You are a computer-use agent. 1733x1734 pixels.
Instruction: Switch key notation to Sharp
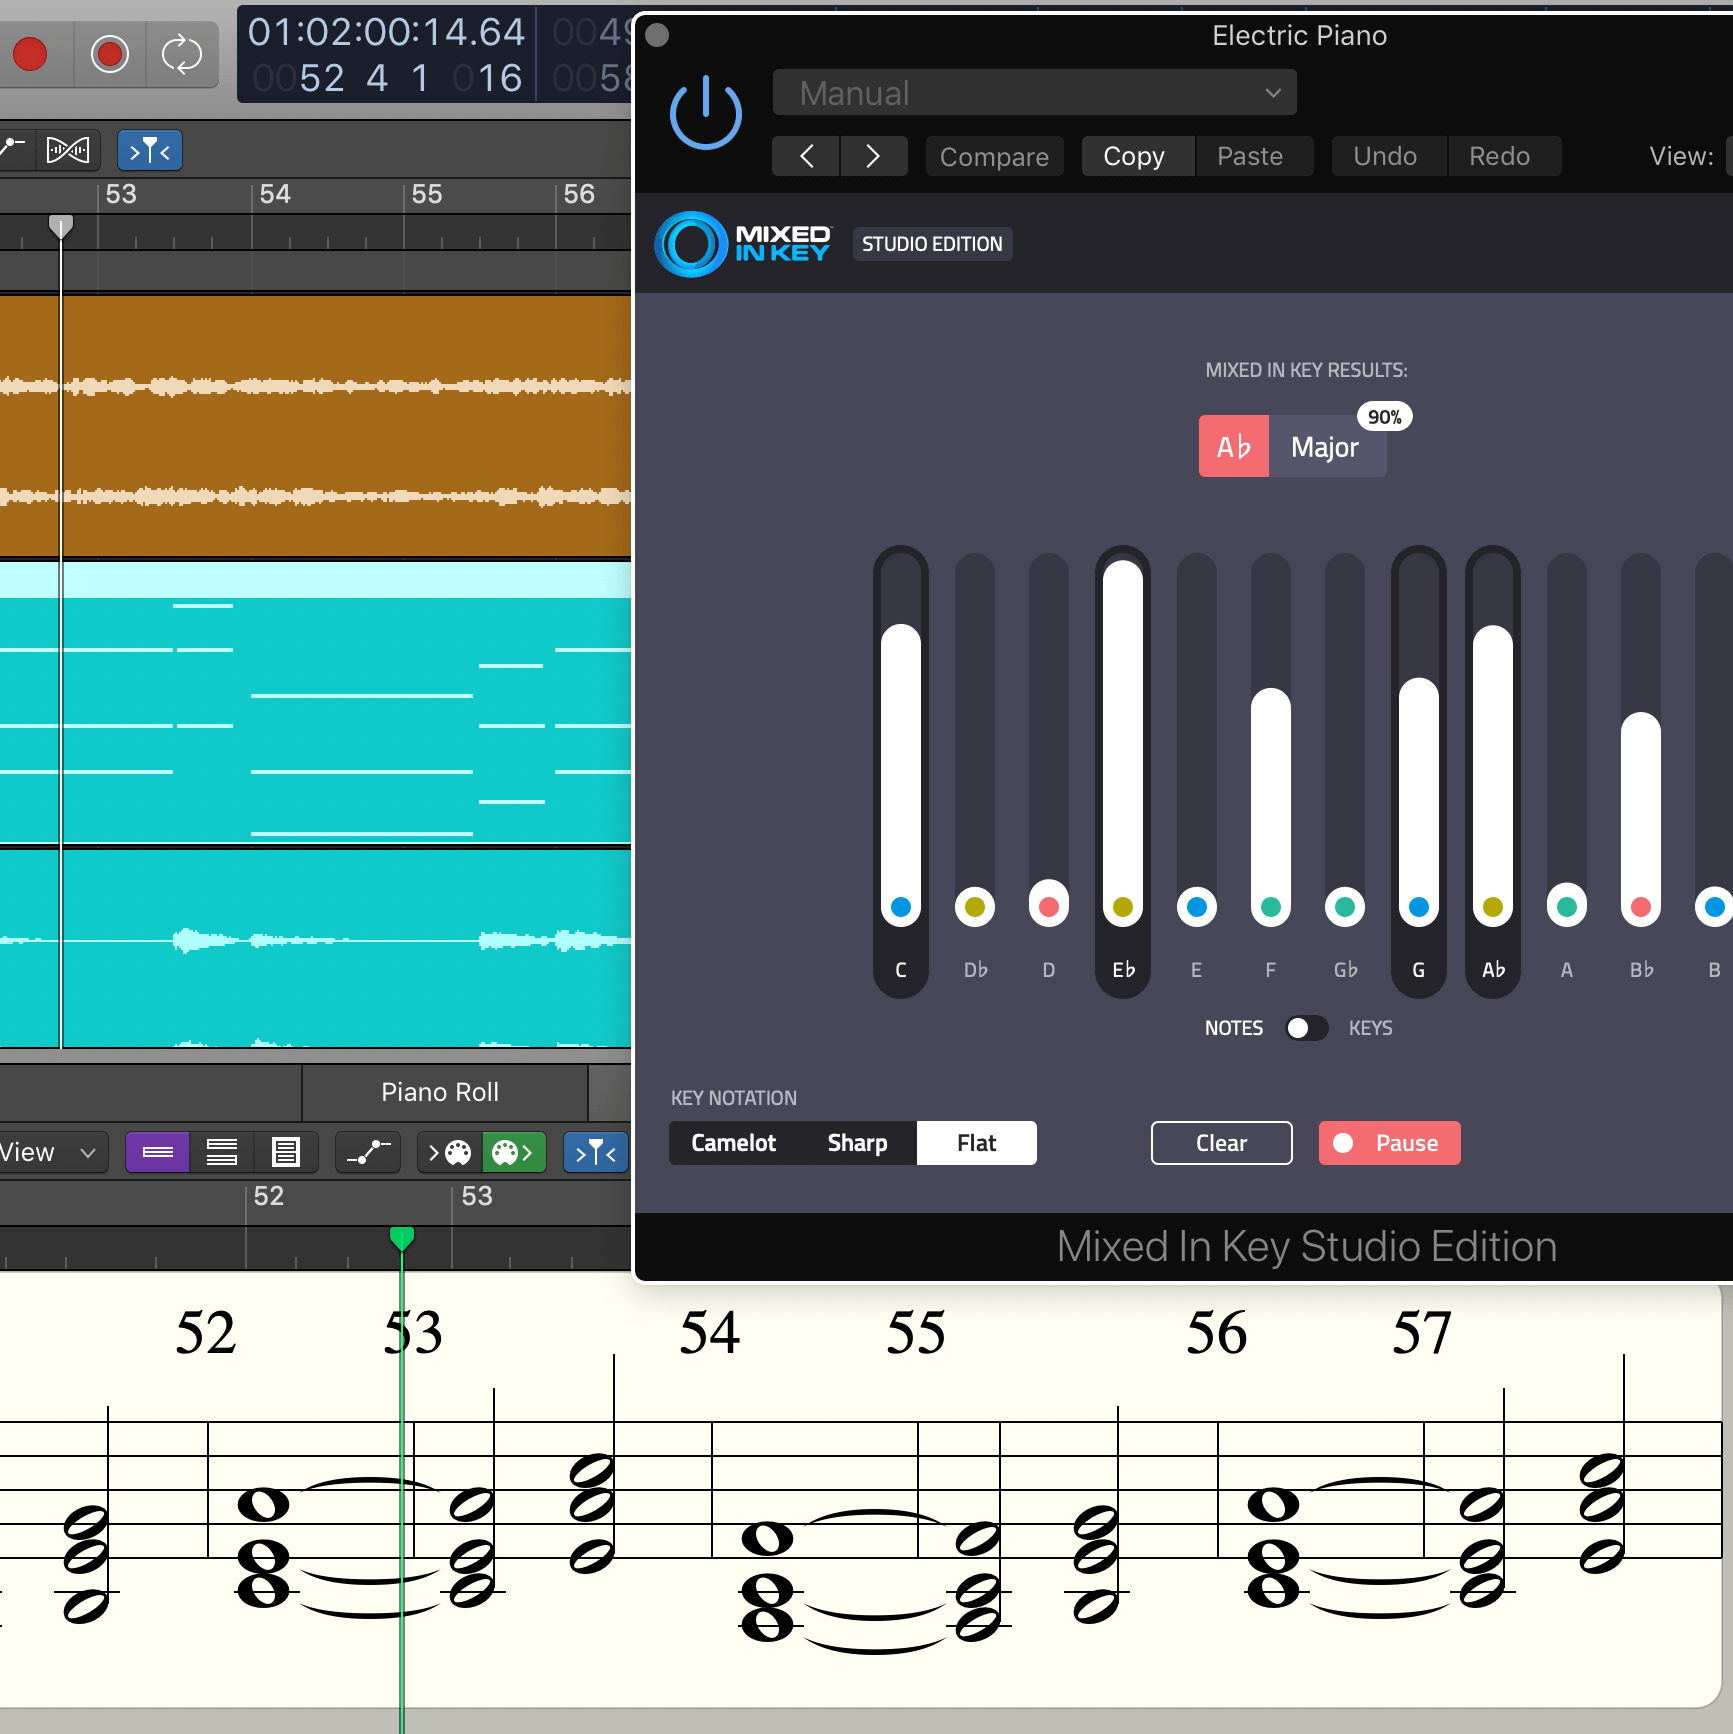coord(857,1143)
